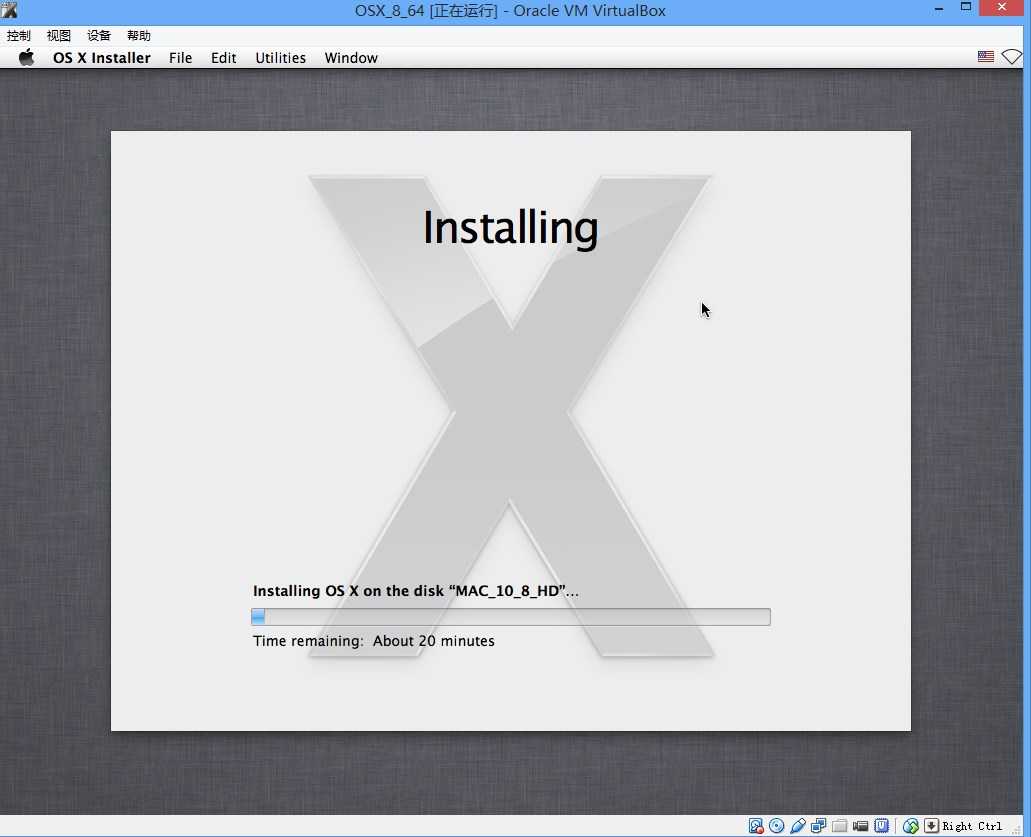Maximize the VirtualBox window
1031x837 pixels.
click(x=966, y=7)
